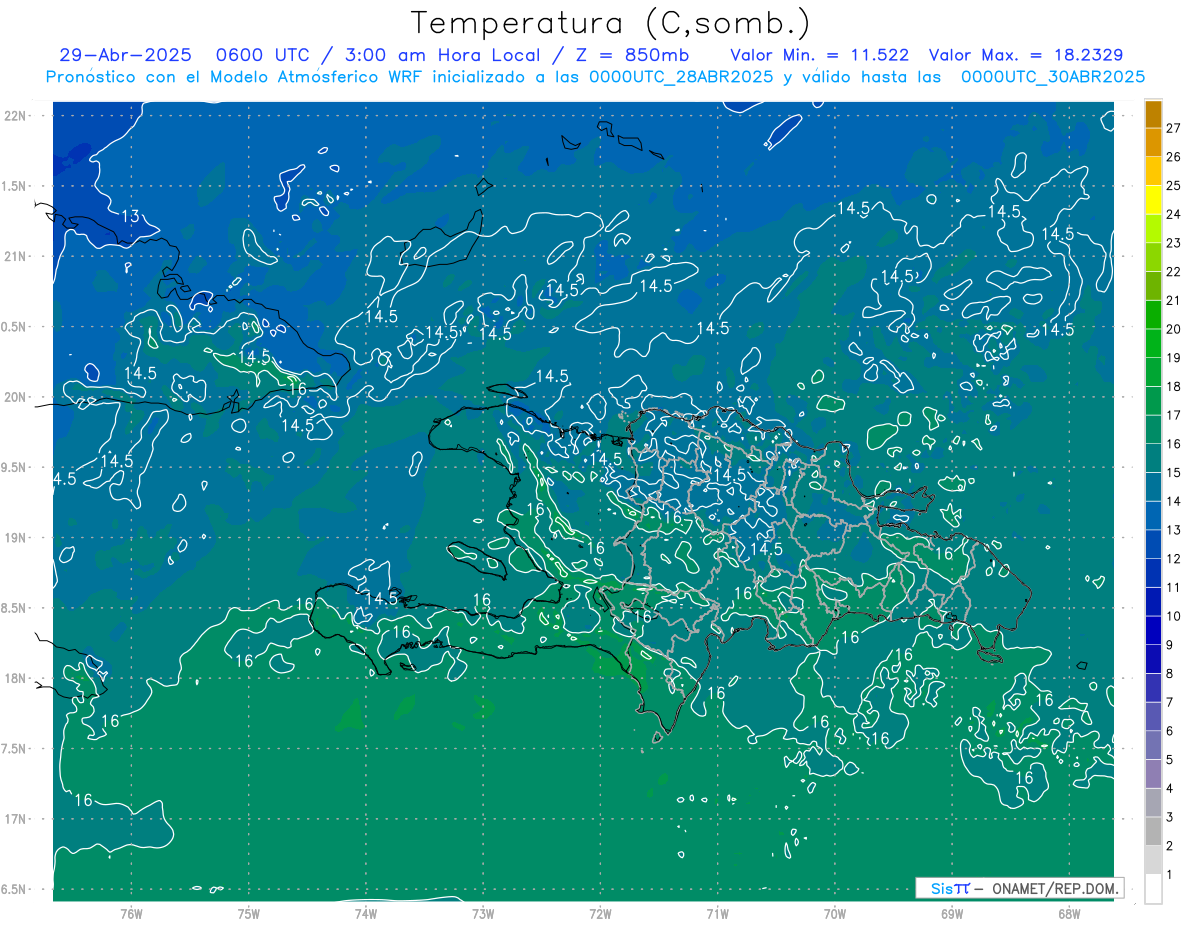
Task: Click the color scale value "15"
Action: click(x=1174, y=472)
